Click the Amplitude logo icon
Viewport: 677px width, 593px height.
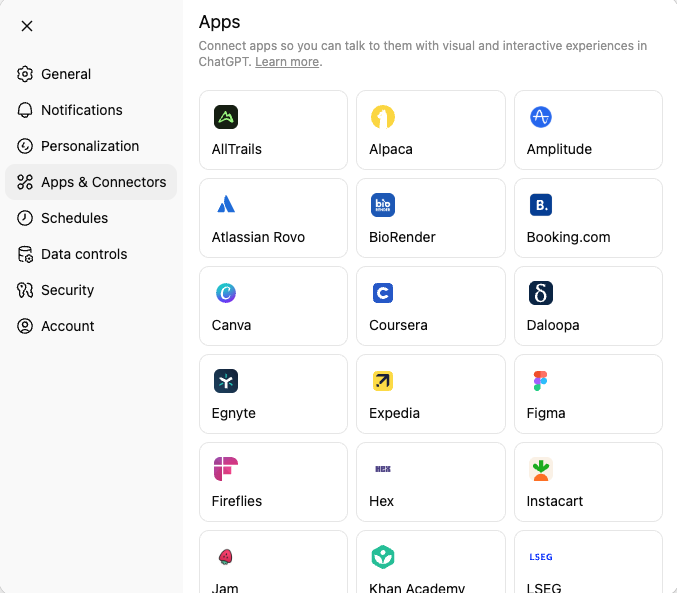(x=541, y=117)
